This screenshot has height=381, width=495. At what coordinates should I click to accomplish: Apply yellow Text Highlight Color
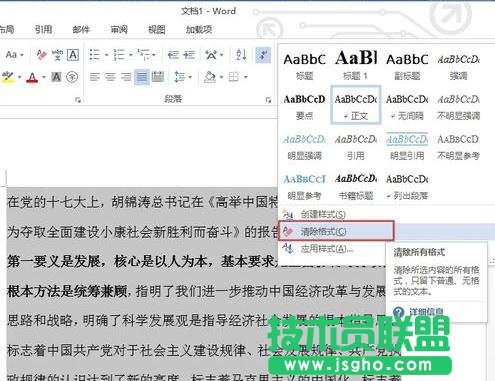[8, 77]
